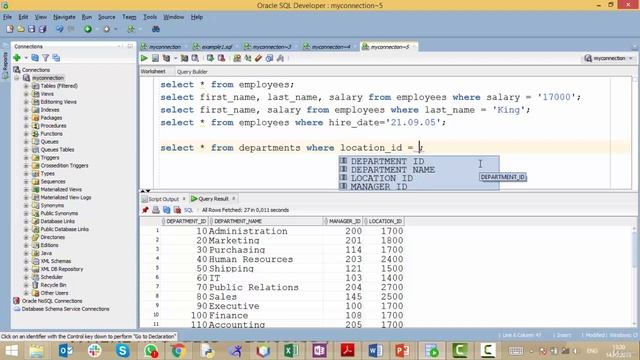
Task: Click the Delete row icon in Query Result
Action: 177,210
